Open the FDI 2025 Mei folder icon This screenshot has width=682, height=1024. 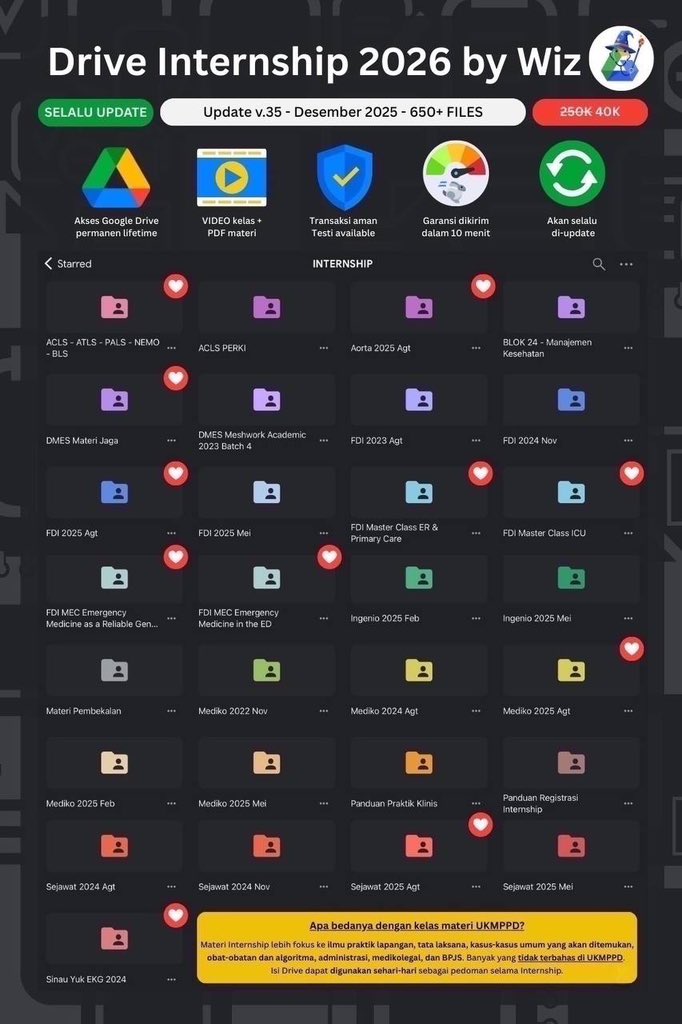(x=267, y=492)
